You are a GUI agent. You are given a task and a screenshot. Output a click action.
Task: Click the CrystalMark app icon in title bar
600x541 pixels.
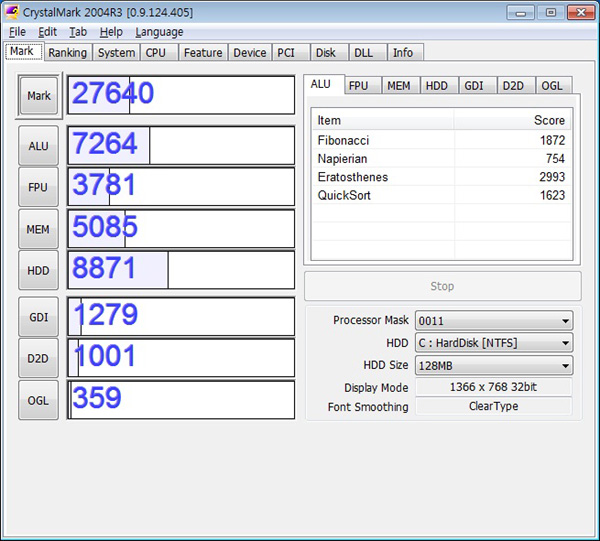tap(11, 12)
